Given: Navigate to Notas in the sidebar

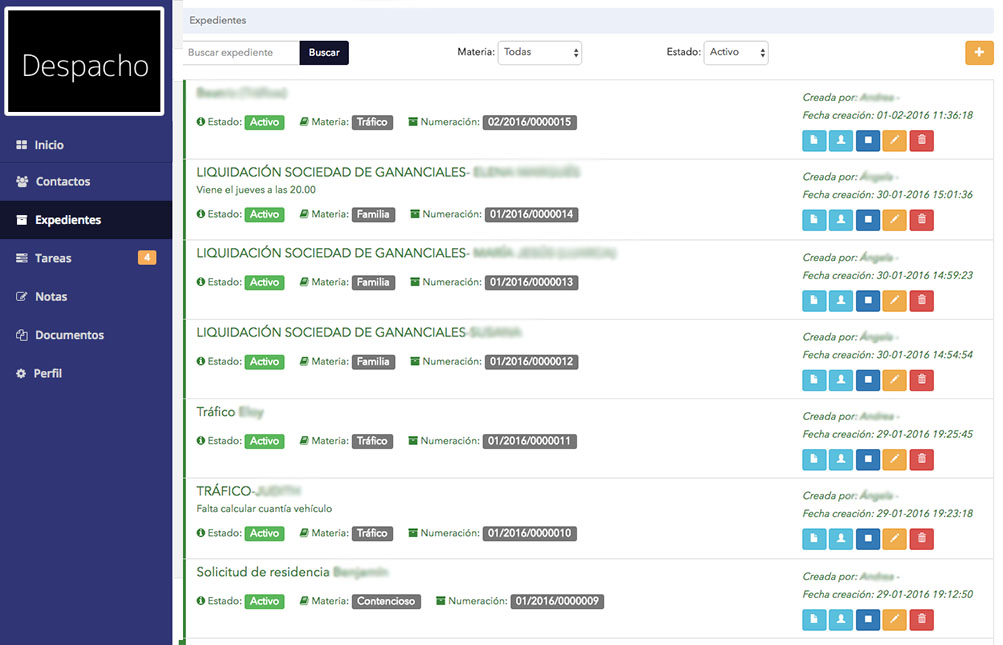Looking at the screenshot, I should 51,297.
